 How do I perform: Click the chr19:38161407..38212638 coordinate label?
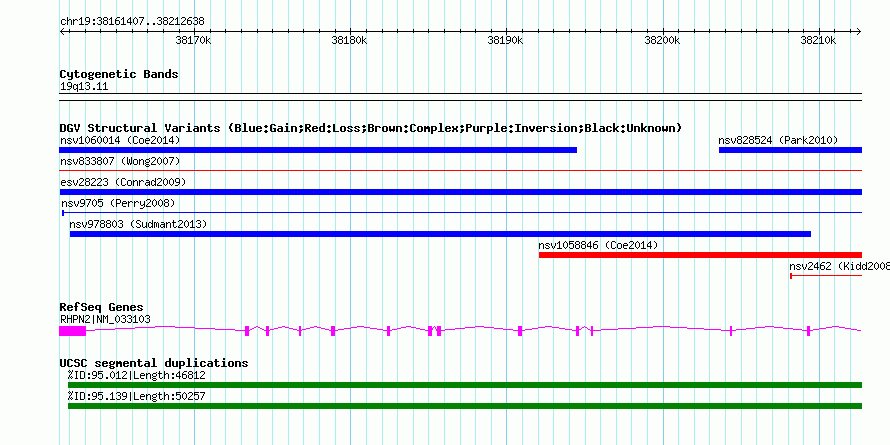tap(132, 22)
